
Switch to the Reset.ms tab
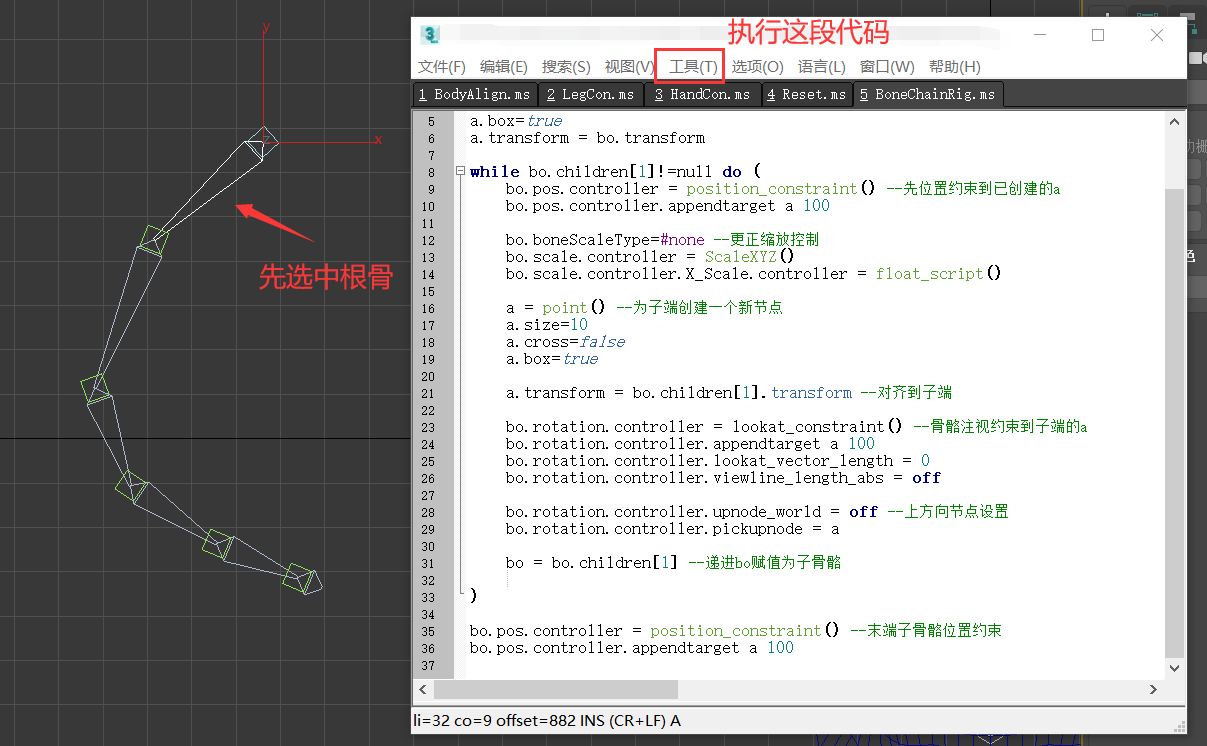pos(807,95)
